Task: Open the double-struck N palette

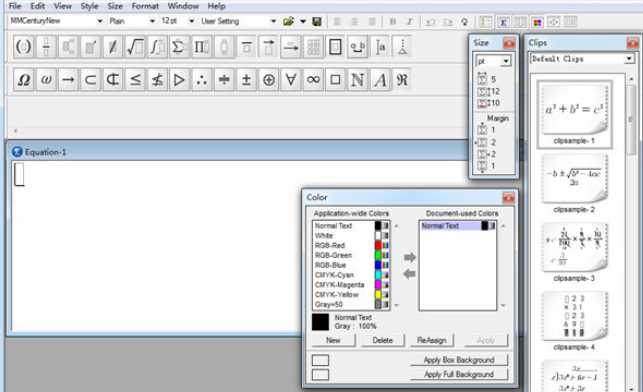Action: click(357, 80)
